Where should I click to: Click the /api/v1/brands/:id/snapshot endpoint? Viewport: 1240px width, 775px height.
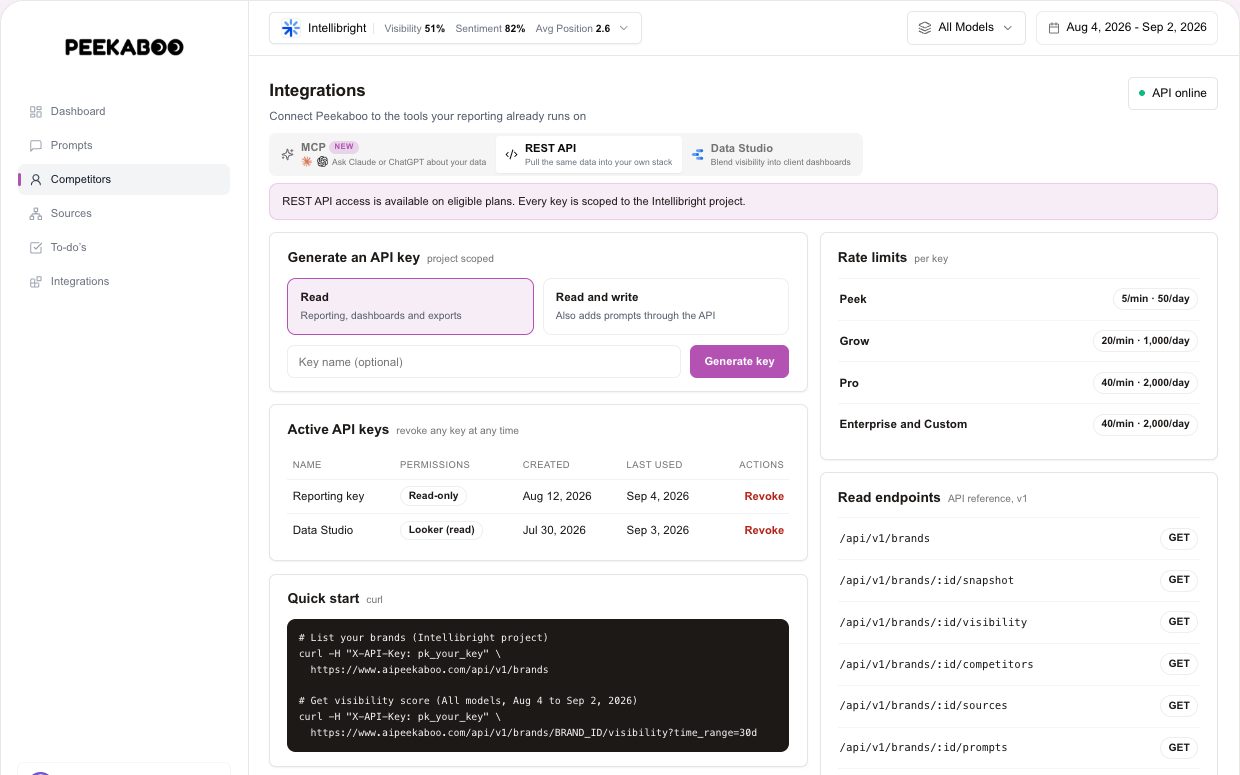927,581
